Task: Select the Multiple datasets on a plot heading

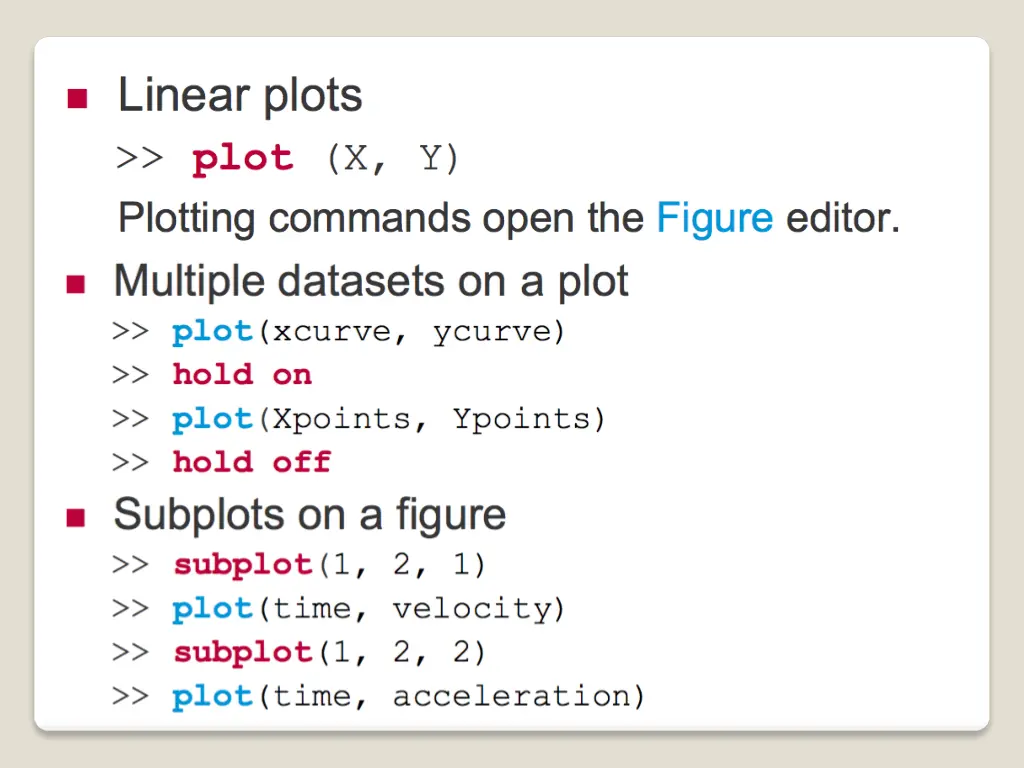Action: coord(371,281)
